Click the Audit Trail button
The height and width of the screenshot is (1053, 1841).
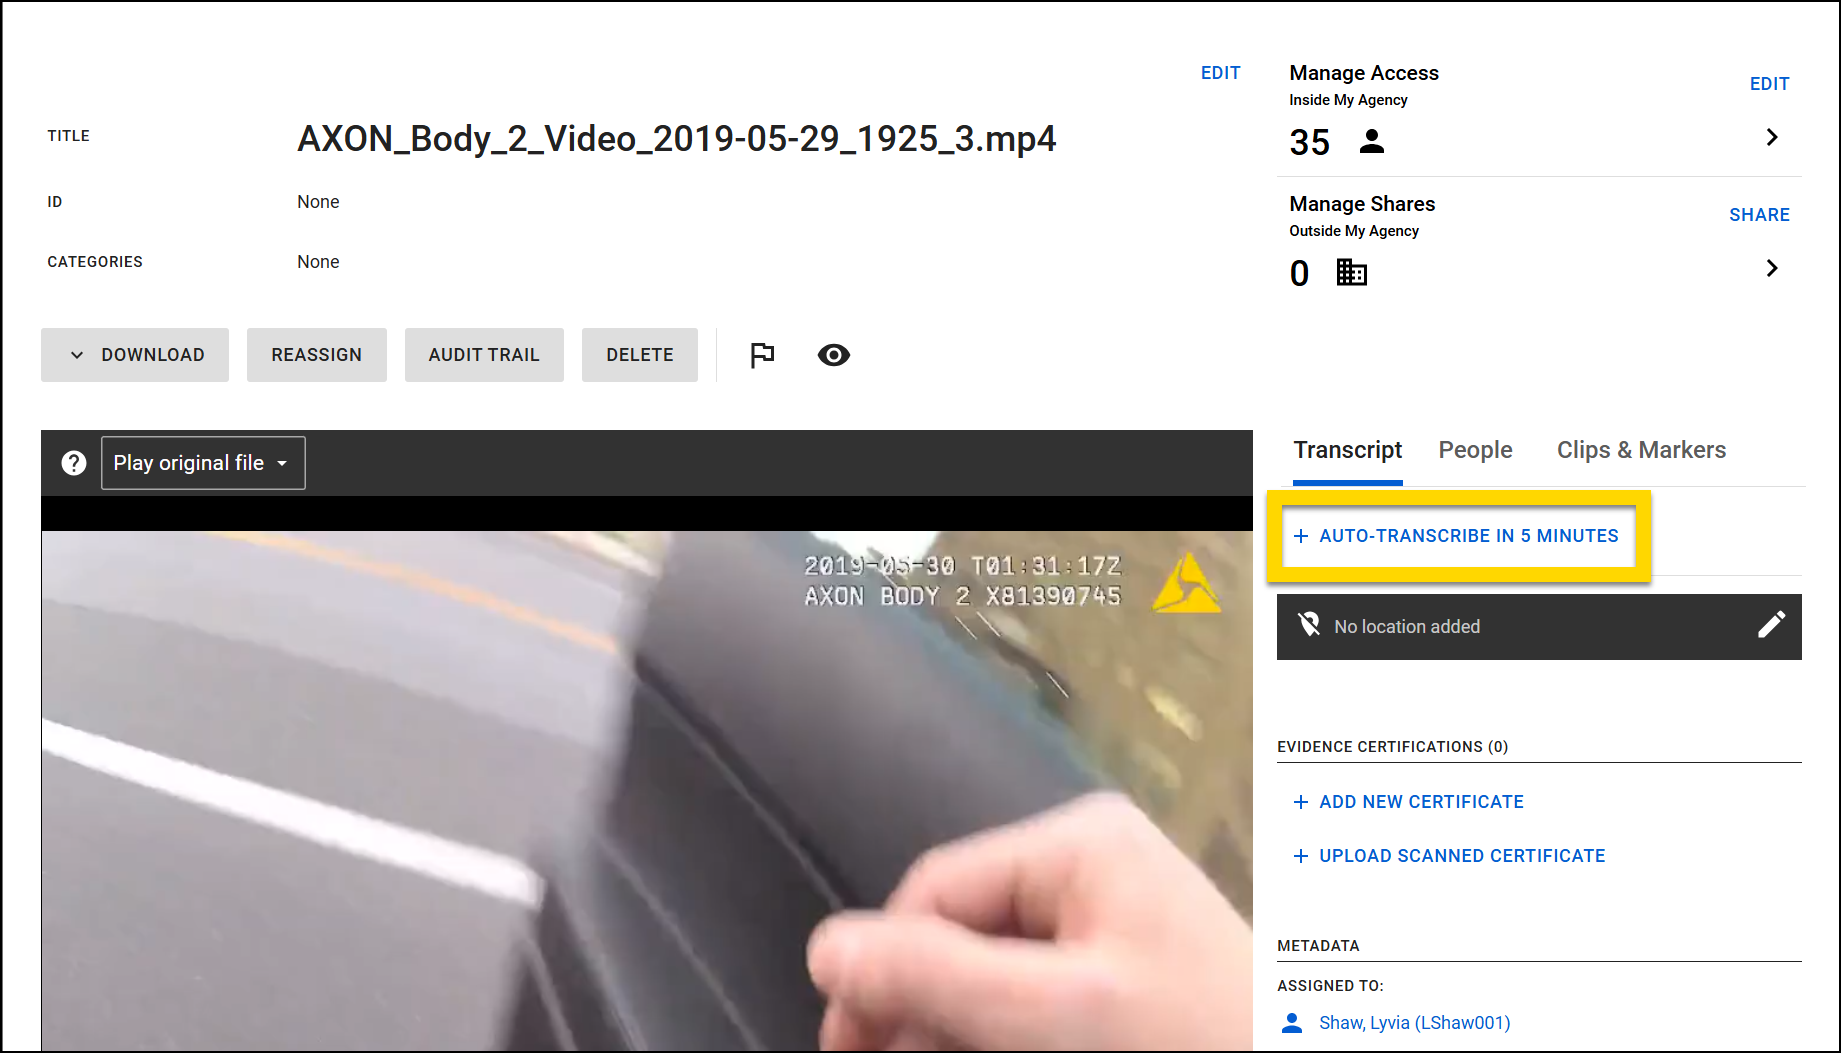pyautogui.click(x=484, y=355)
